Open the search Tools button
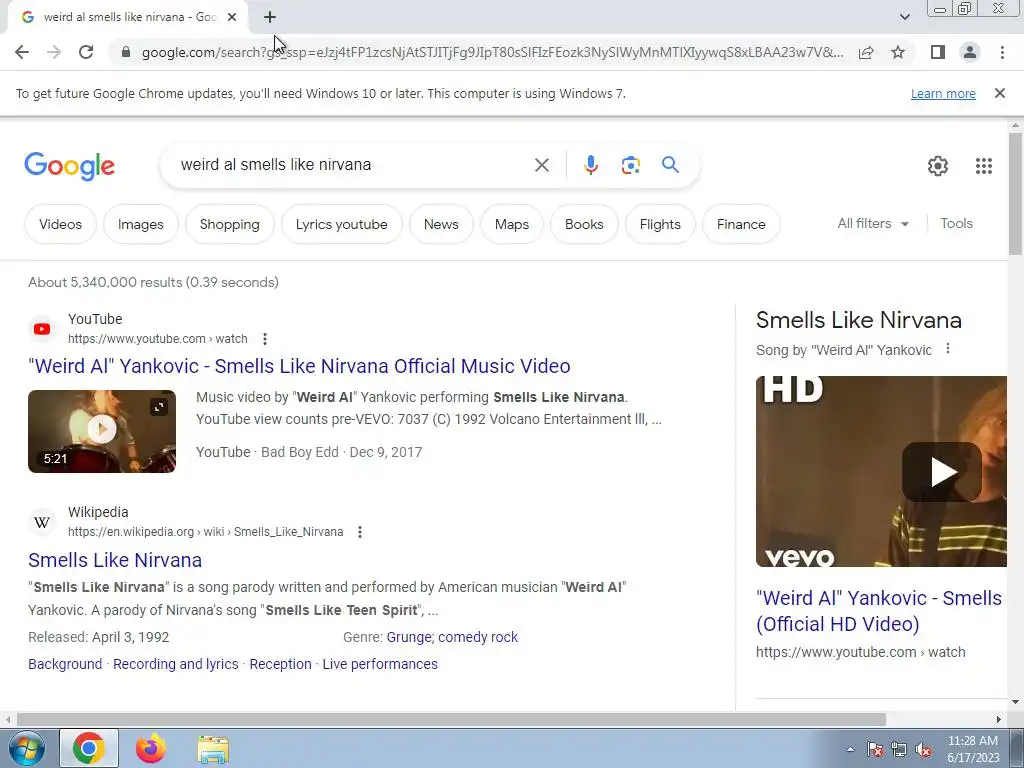1024x768 pixels. 956,223
